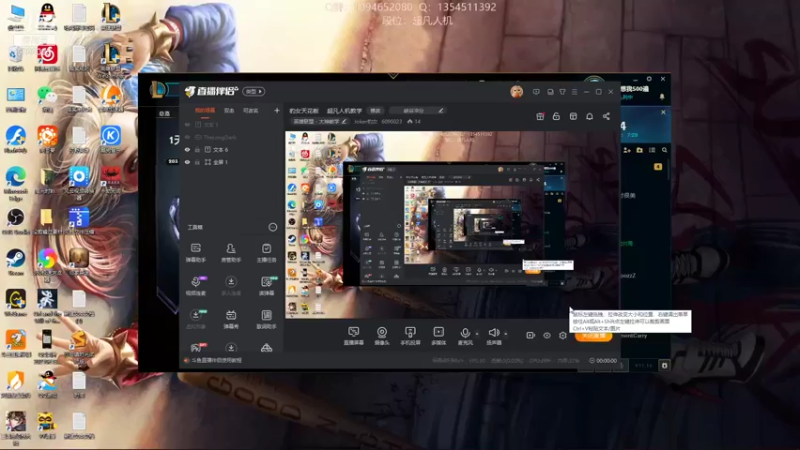Image resolution: width=800 pixels, height=450 pixels.
Task: Open the 歌词助手 lyrics assistant tool
Action: [266, 319]
